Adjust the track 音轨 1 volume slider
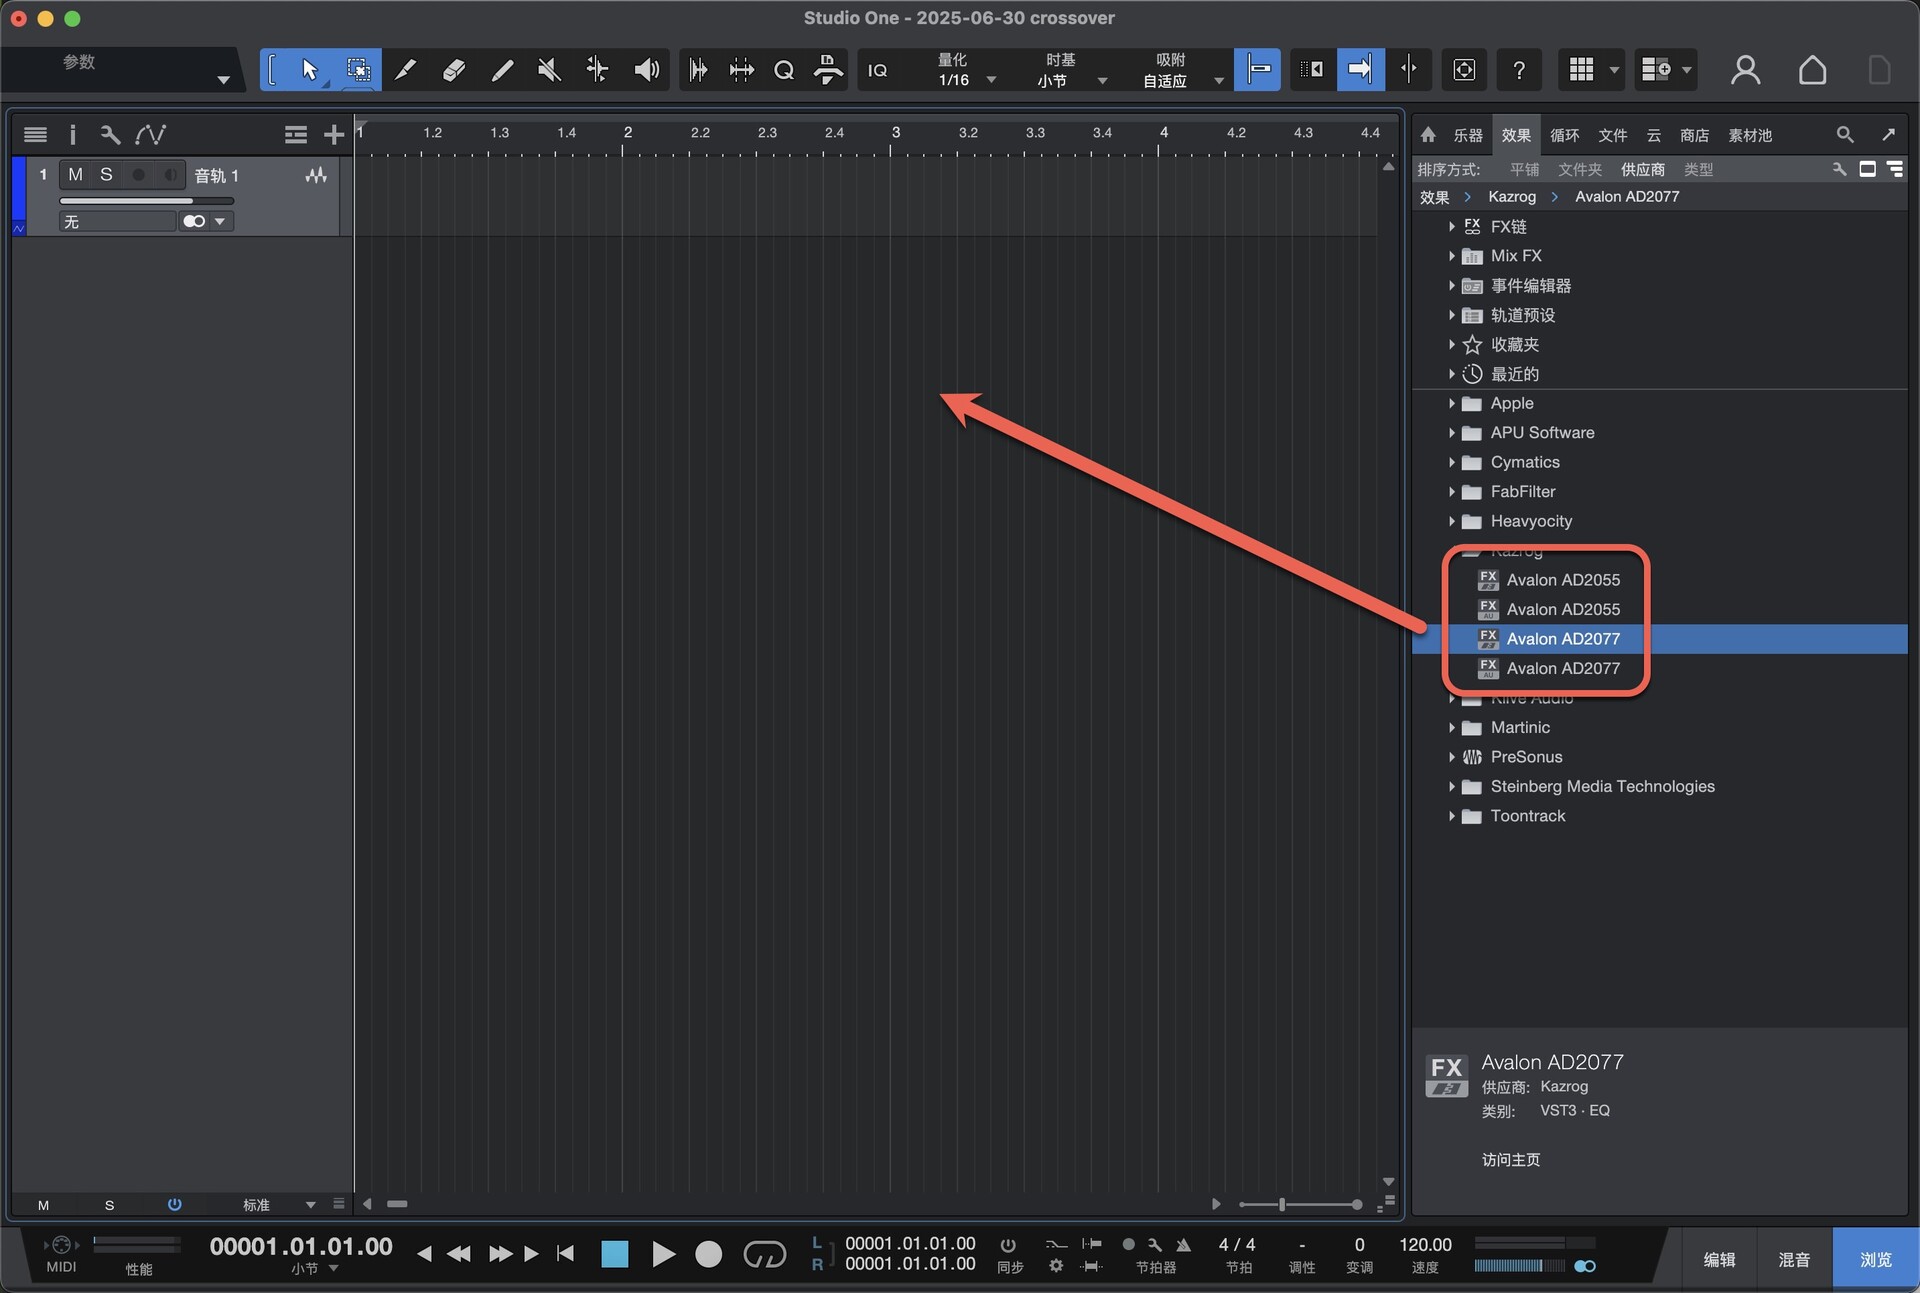This screenshot has height=1293, width=1920. coord(146,201)
